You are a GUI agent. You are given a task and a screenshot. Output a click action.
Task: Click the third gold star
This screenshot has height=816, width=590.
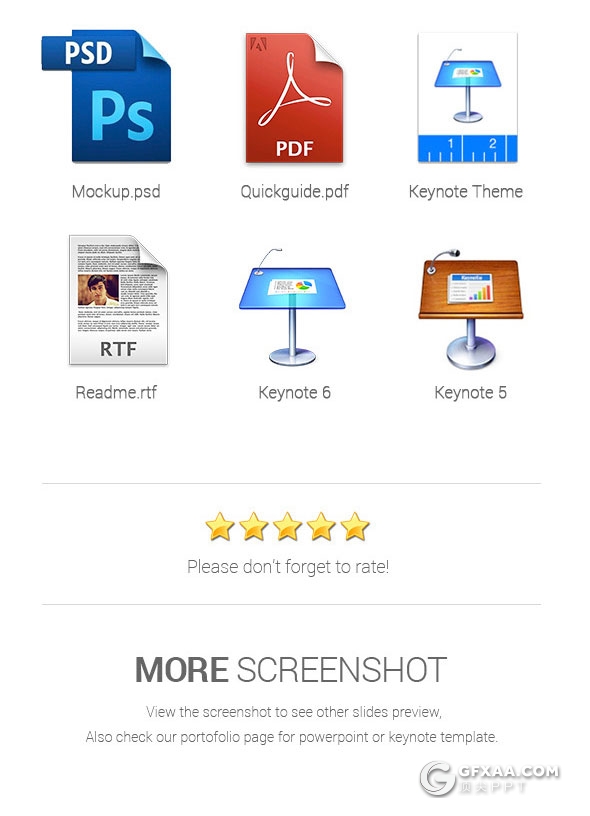pyautogui.click(x=288, y=526)
